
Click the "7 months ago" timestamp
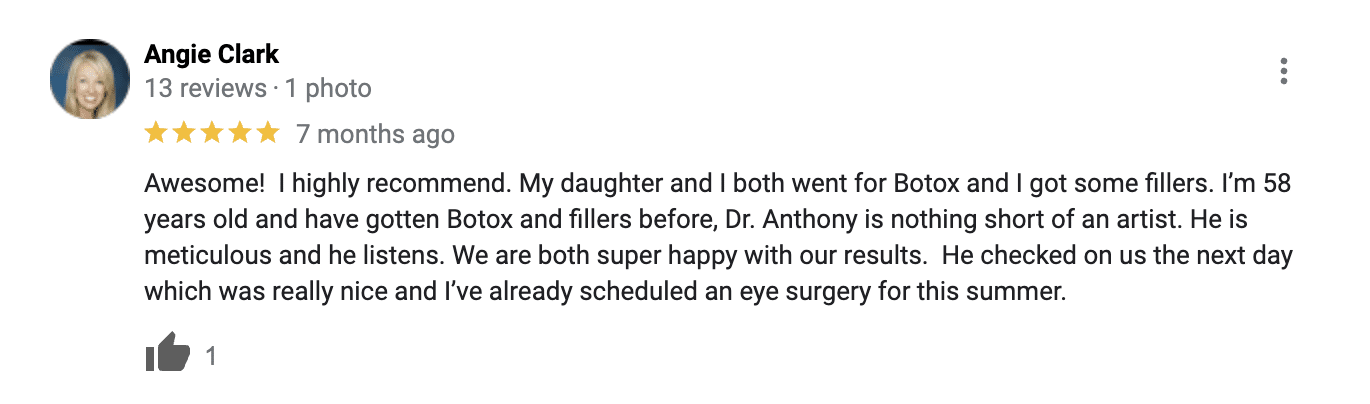pos(375,134)
